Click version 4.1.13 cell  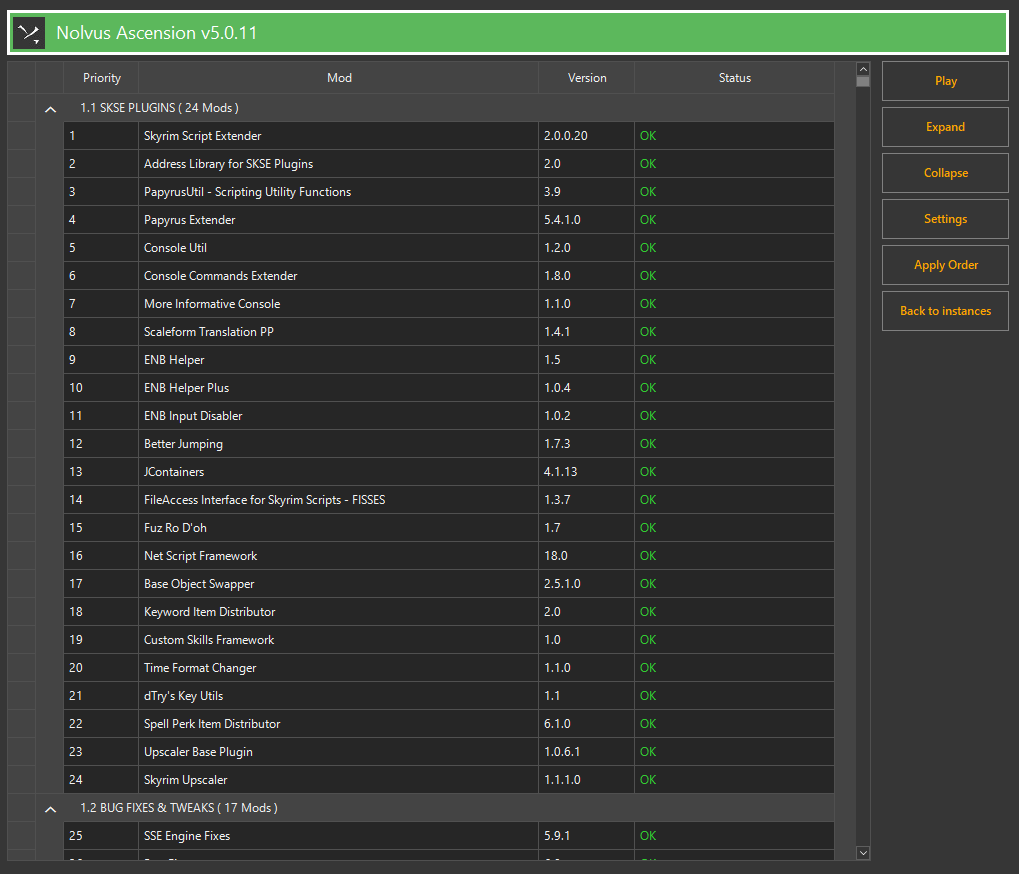pos(586,472)
